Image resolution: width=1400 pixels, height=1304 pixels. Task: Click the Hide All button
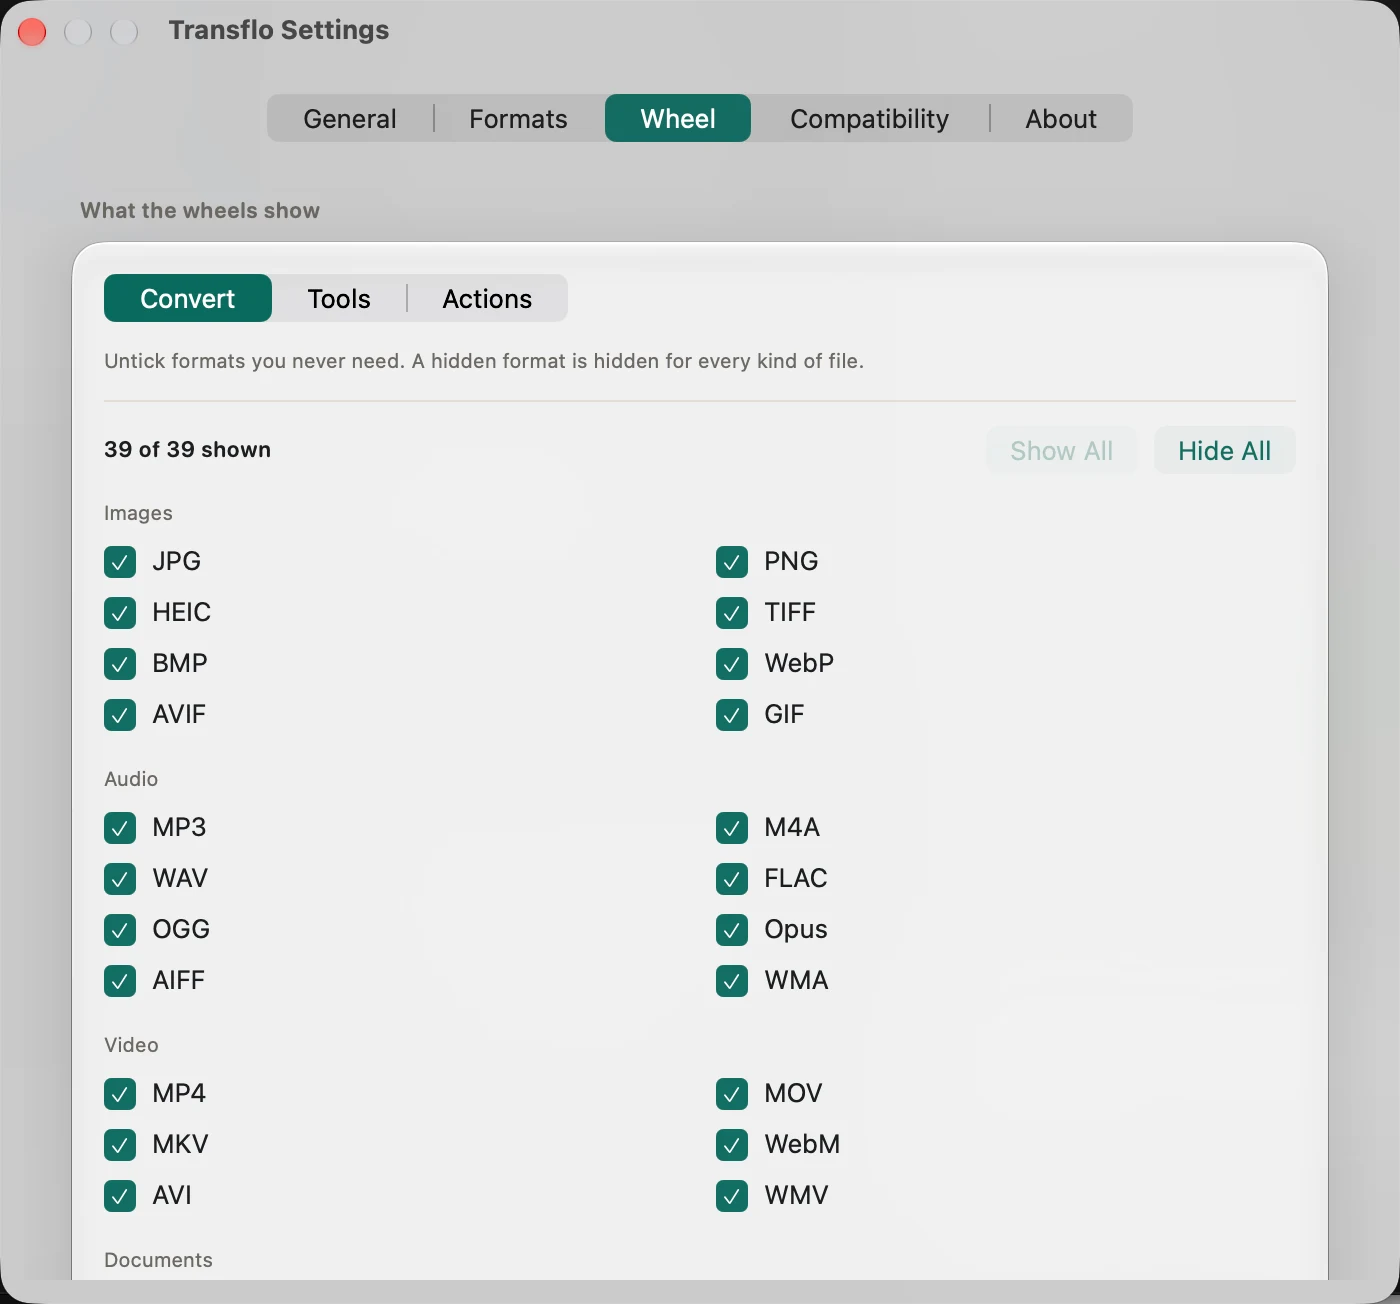[1225, 451]
